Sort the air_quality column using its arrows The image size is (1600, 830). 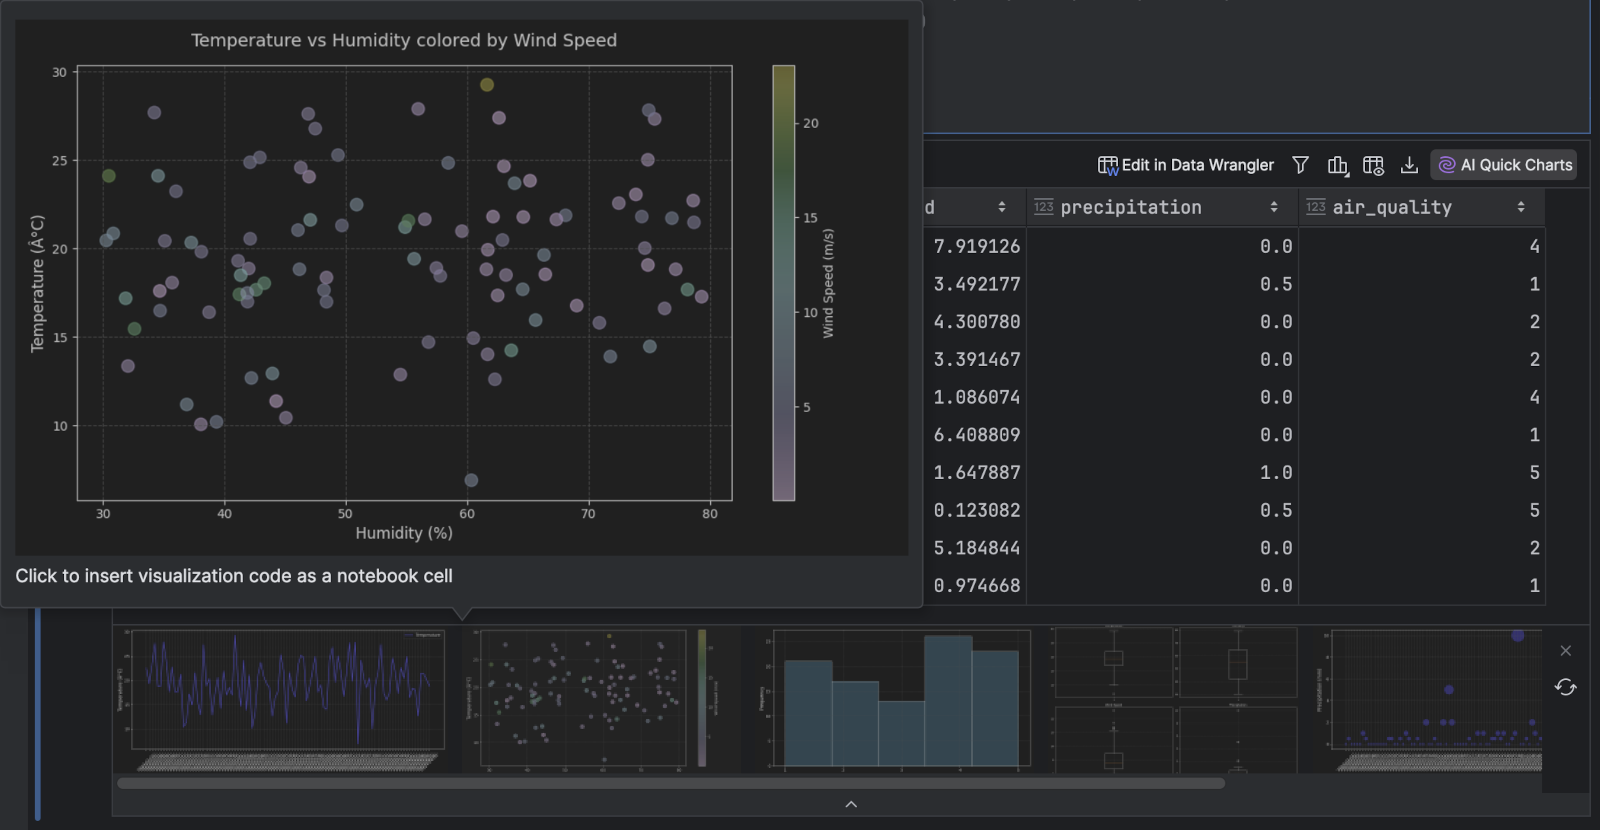tap(1521, 207)
